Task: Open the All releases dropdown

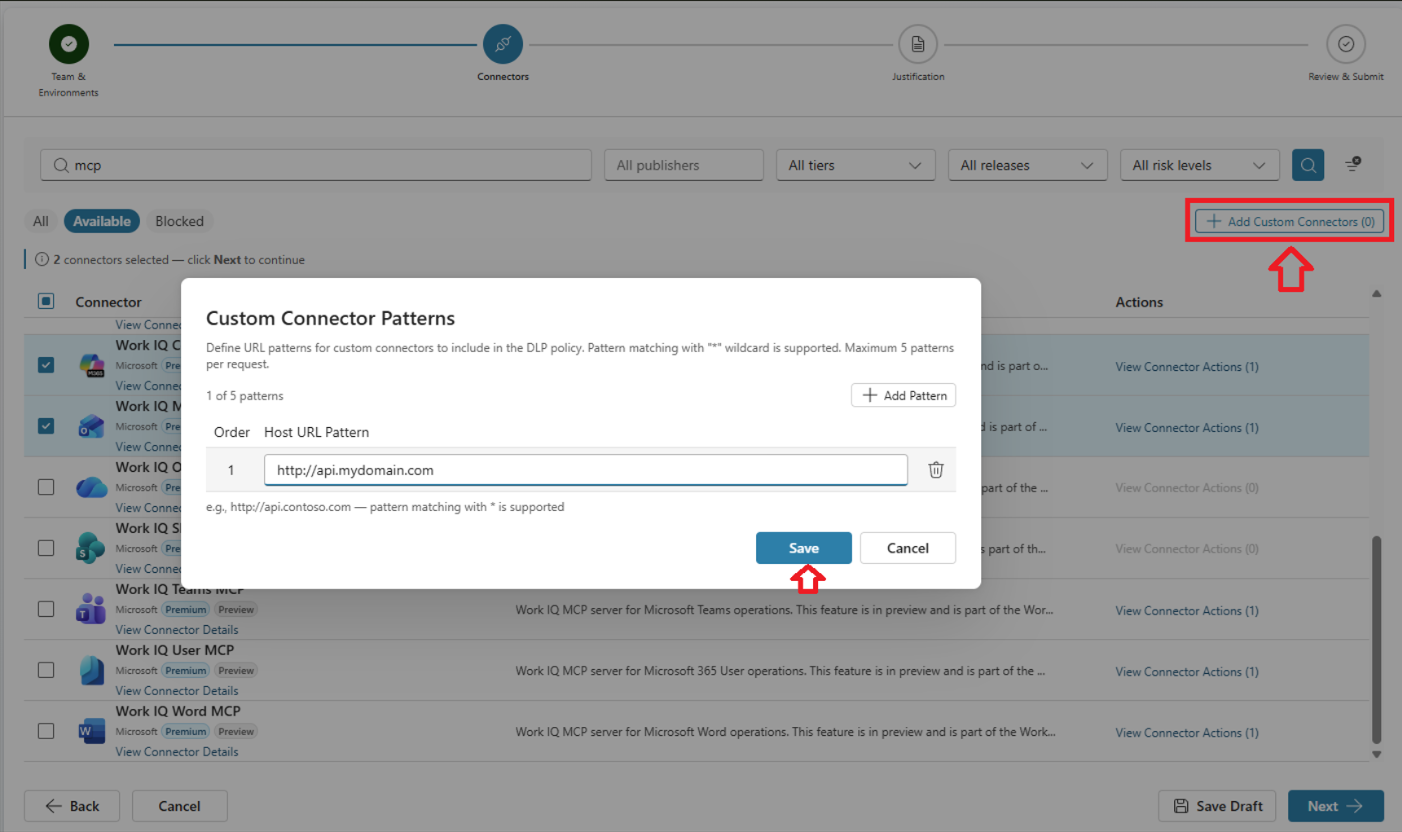Action: point(1028,165)
